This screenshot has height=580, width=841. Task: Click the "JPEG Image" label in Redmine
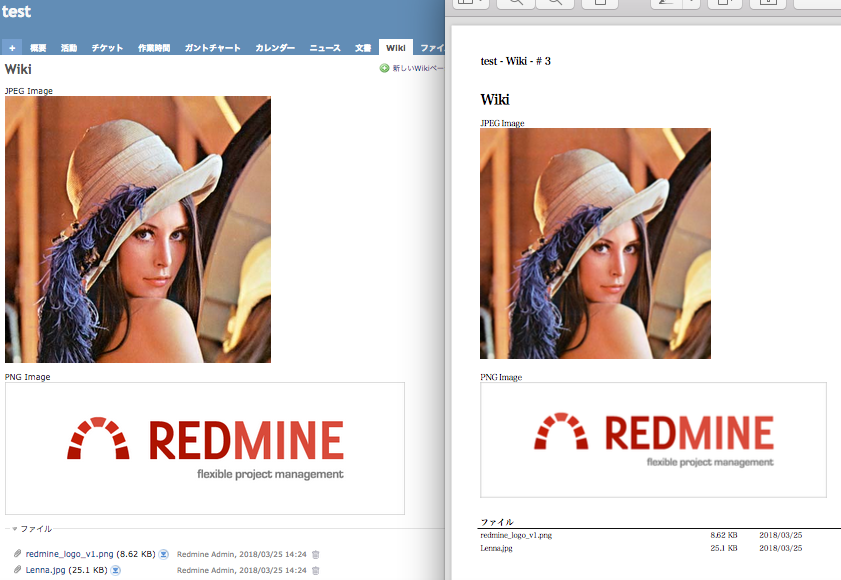click(x=29, y=91)
